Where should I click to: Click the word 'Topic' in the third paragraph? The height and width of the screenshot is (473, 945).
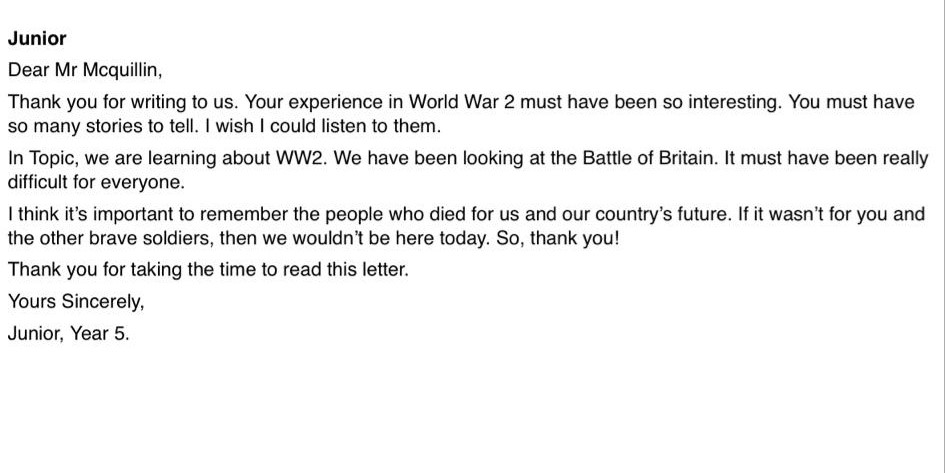tap(54, 158)
